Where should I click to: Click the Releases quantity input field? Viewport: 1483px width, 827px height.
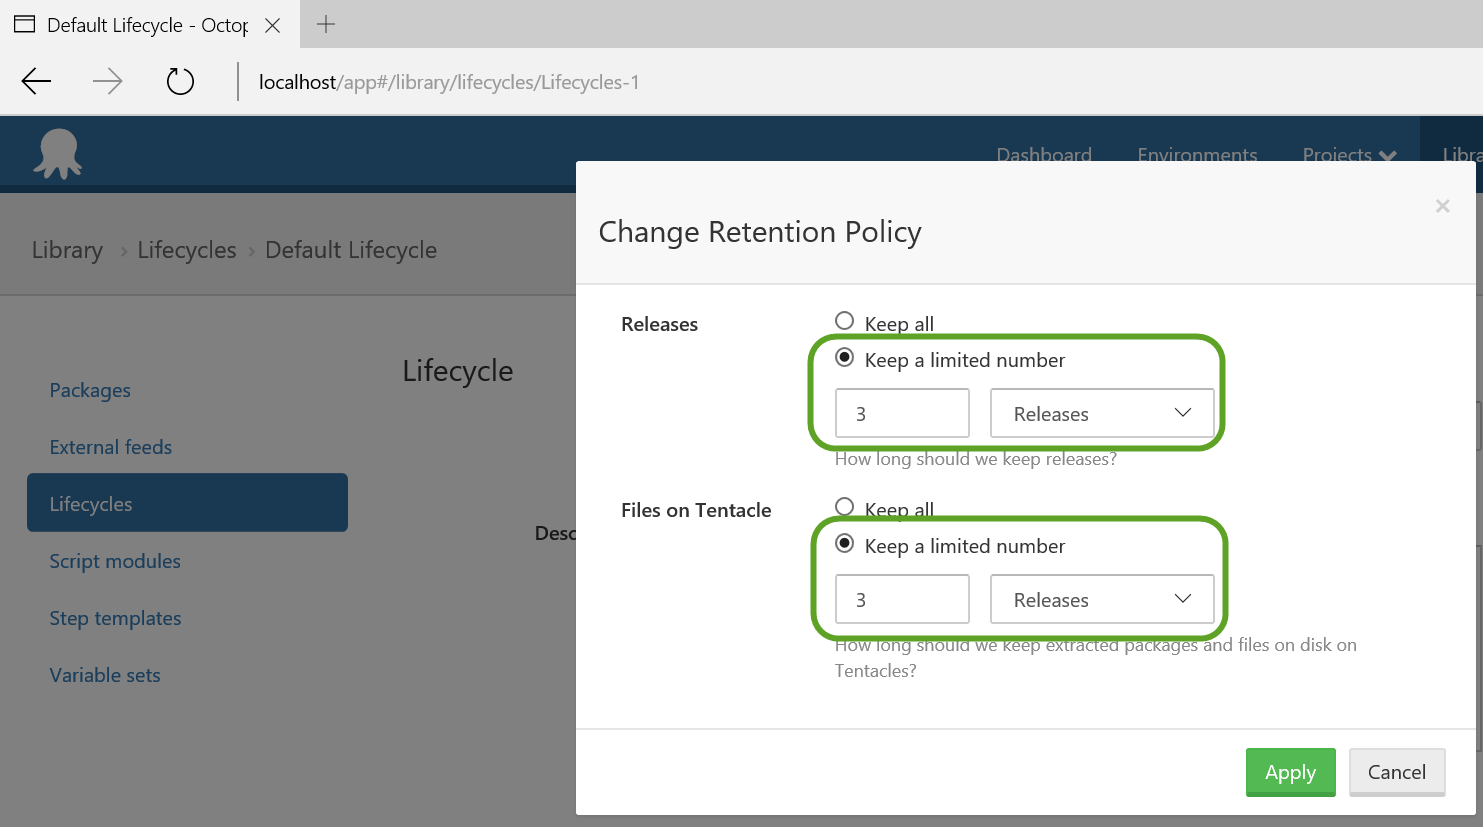click(x=902, y=413)
